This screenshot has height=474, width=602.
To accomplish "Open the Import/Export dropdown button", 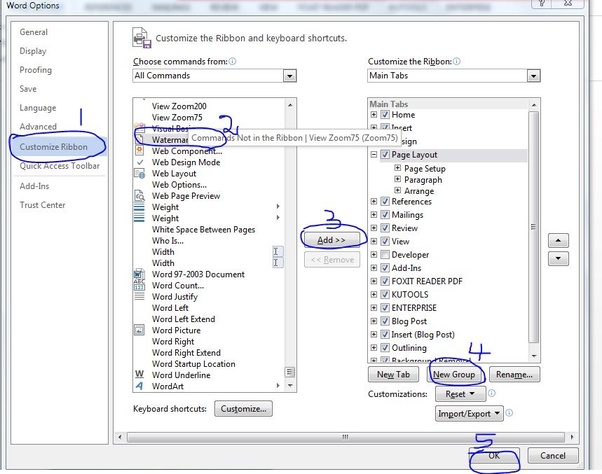I will (469, 414).
